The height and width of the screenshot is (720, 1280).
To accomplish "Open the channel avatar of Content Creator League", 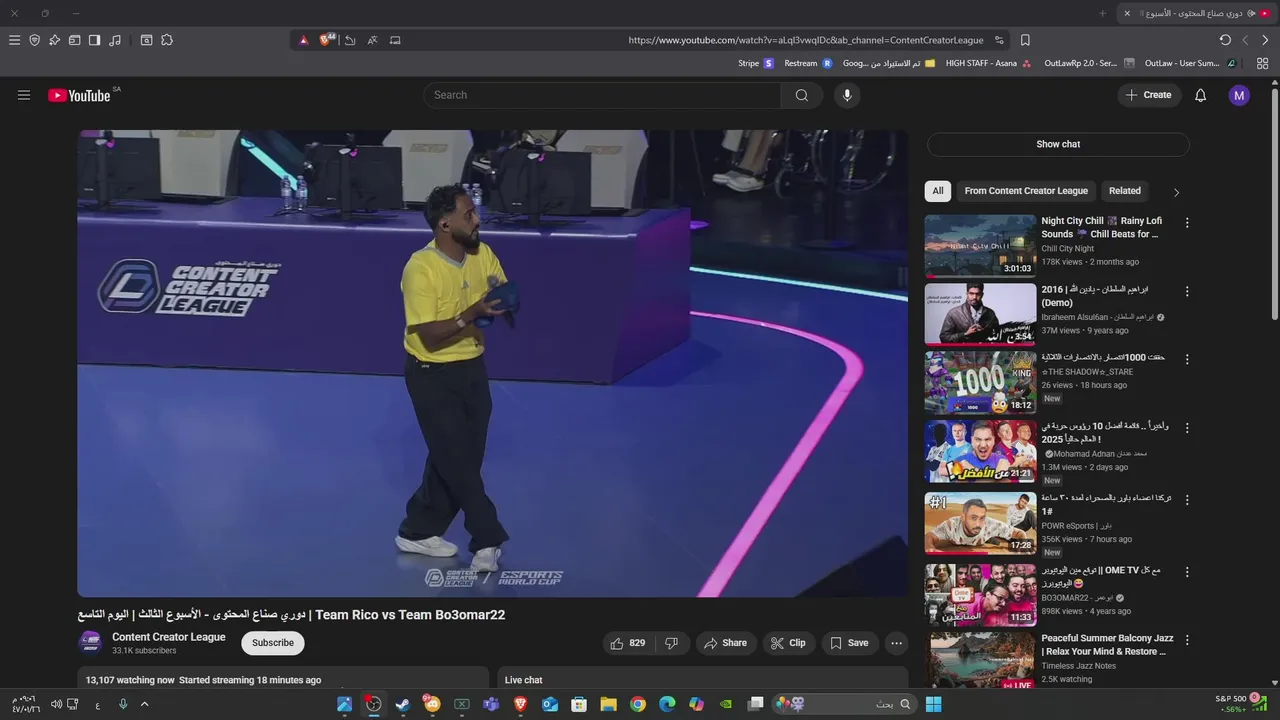I will (90, 642).
